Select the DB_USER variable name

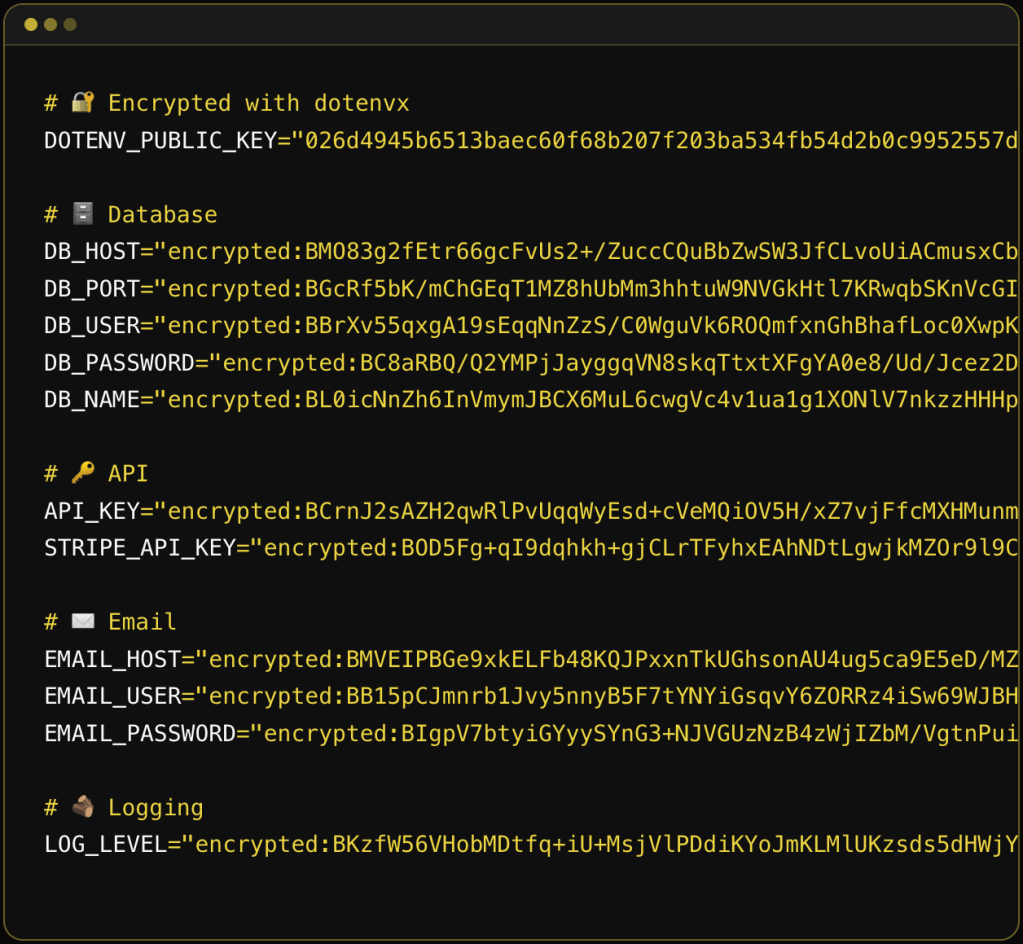[x=91, y=326]
